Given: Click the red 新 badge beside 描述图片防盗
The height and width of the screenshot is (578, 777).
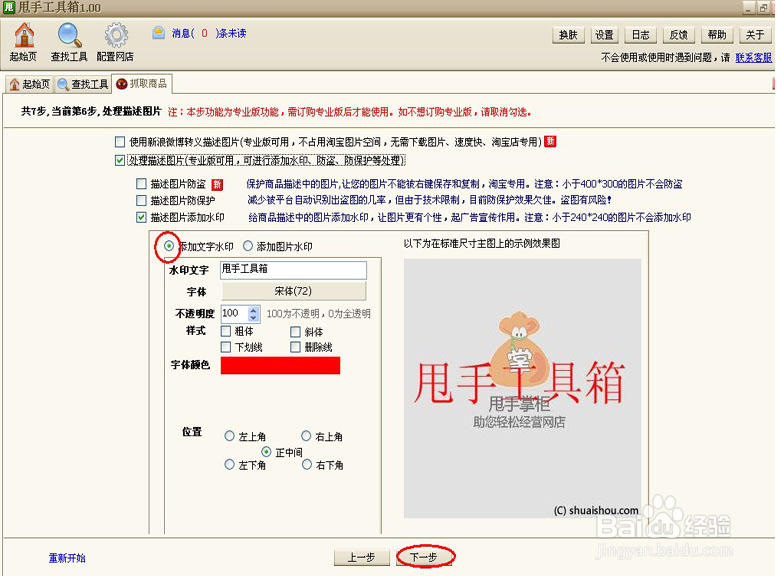Looking at the screenshot, I should [217, 184].
